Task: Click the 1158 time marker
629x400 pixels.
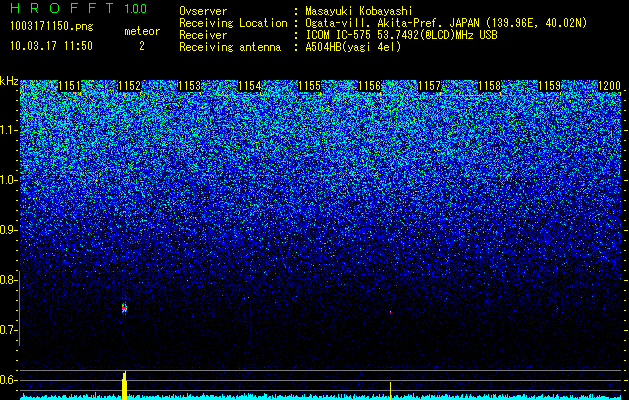Action: pyautogui.click(x=490, y=86)
